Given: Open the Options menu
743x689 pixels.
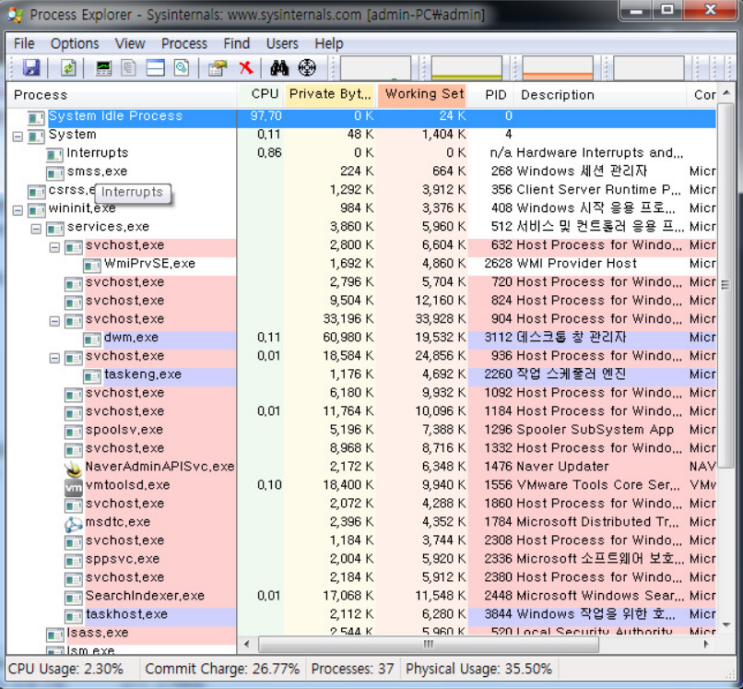Looking at the screenshot, I should click(74, 44).
